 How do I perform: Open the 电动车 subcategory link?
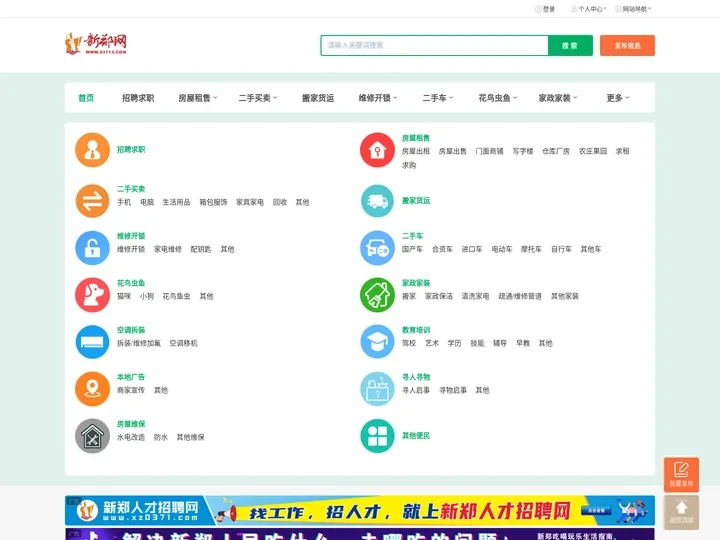click(x=502, y=249)
